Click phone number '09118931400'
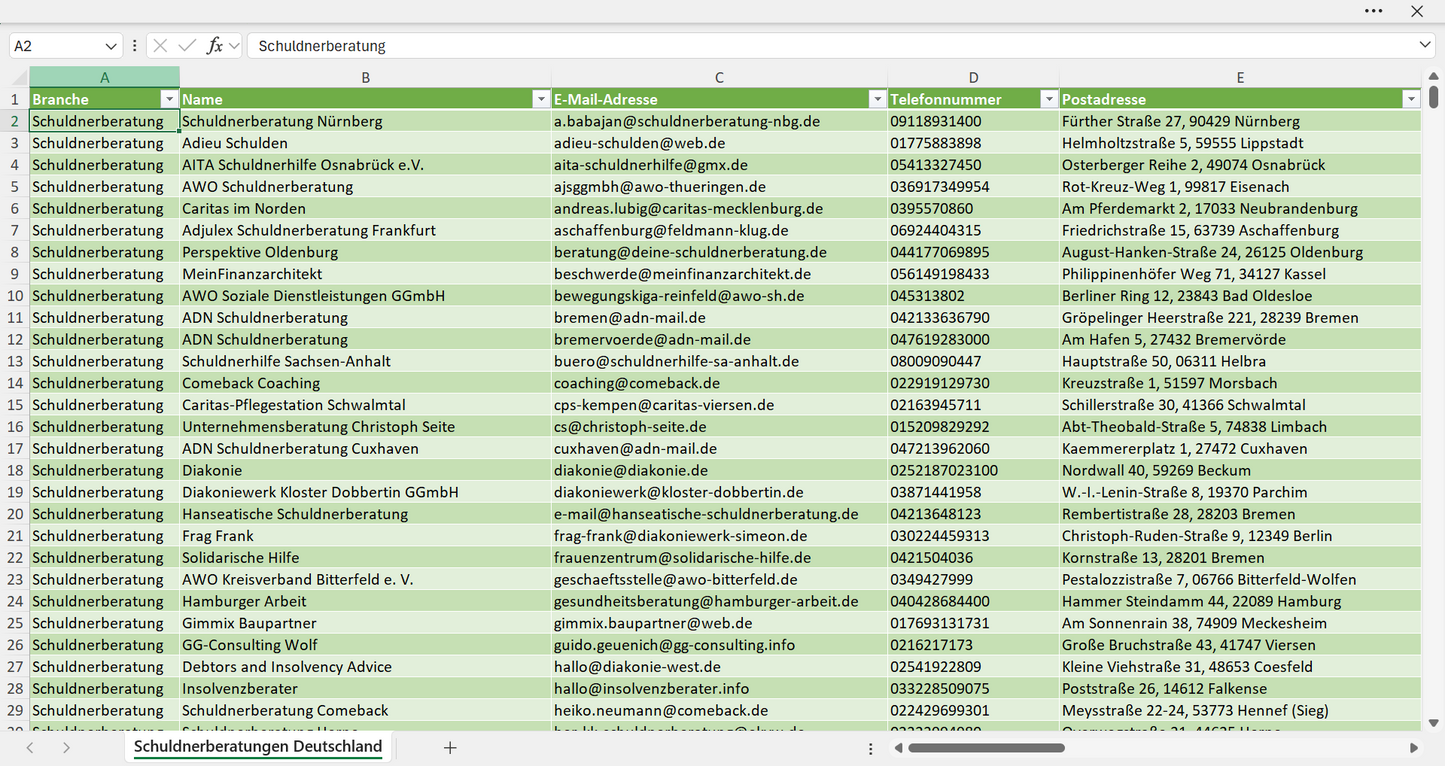This screenshot has height=766, width=1445. click(x=974, y=121)
